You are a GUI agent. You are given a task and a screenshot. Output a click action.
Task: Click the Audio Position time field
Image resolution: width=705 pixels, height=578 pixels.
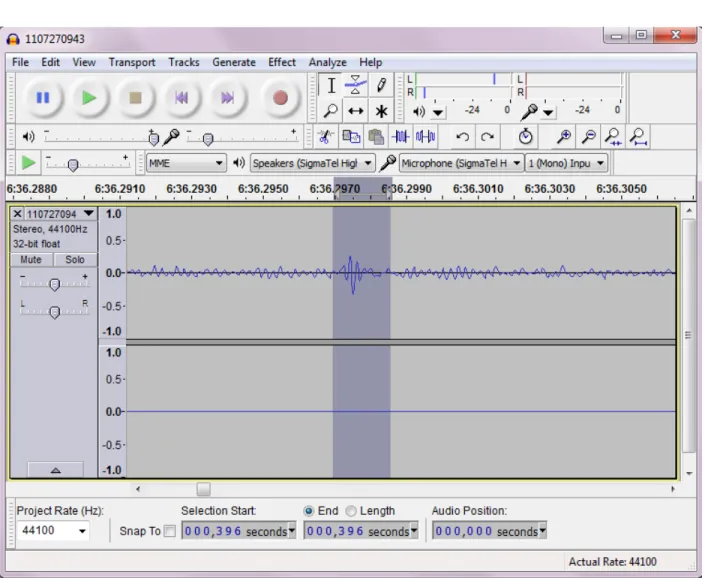pos(489,531)
